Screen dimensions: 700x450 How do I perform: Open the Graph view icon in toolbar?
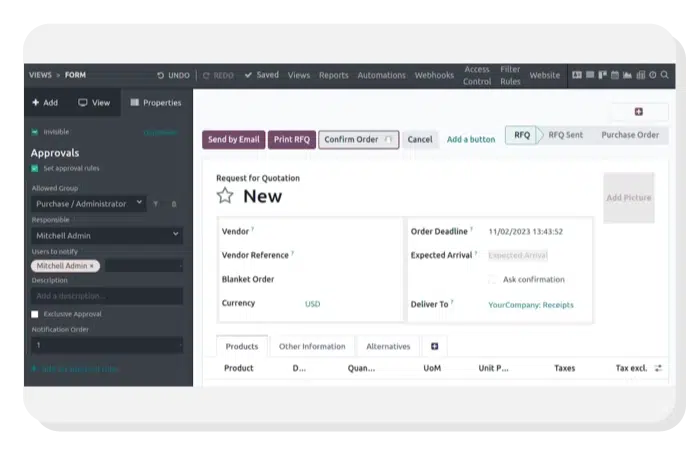pos(627,75)
